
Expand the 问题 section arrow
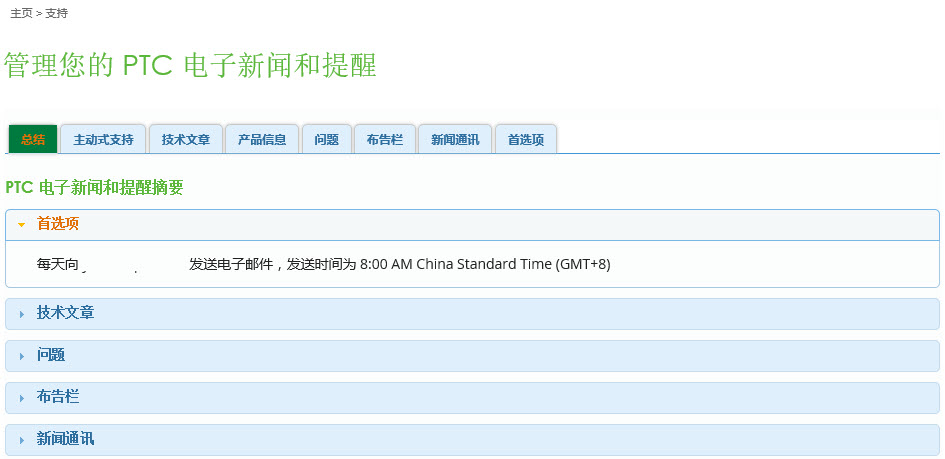22,356
